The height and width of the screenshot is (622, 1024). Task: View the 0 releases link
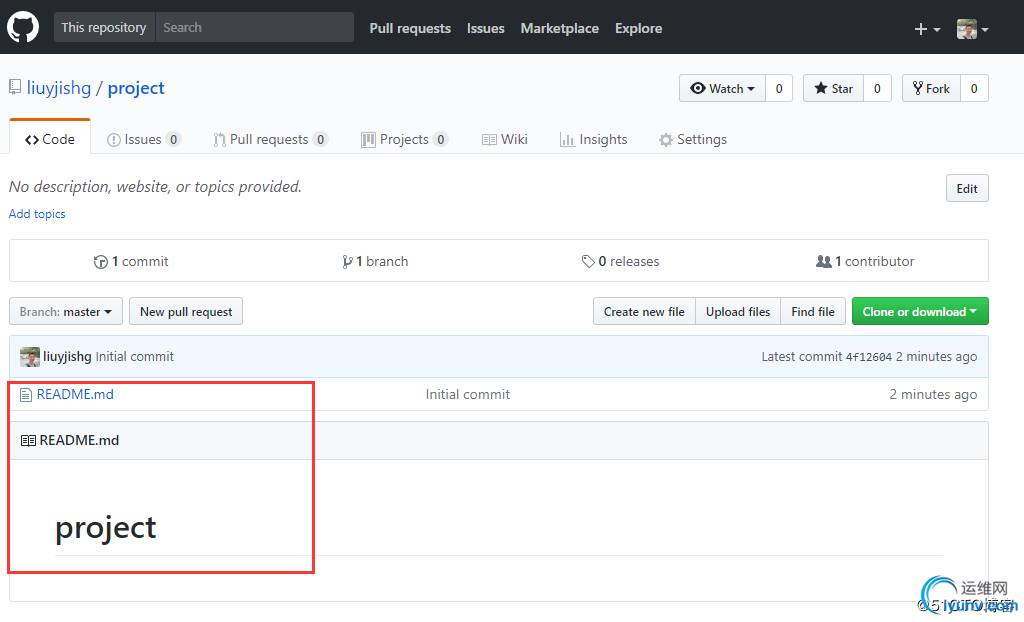[620, 261]
